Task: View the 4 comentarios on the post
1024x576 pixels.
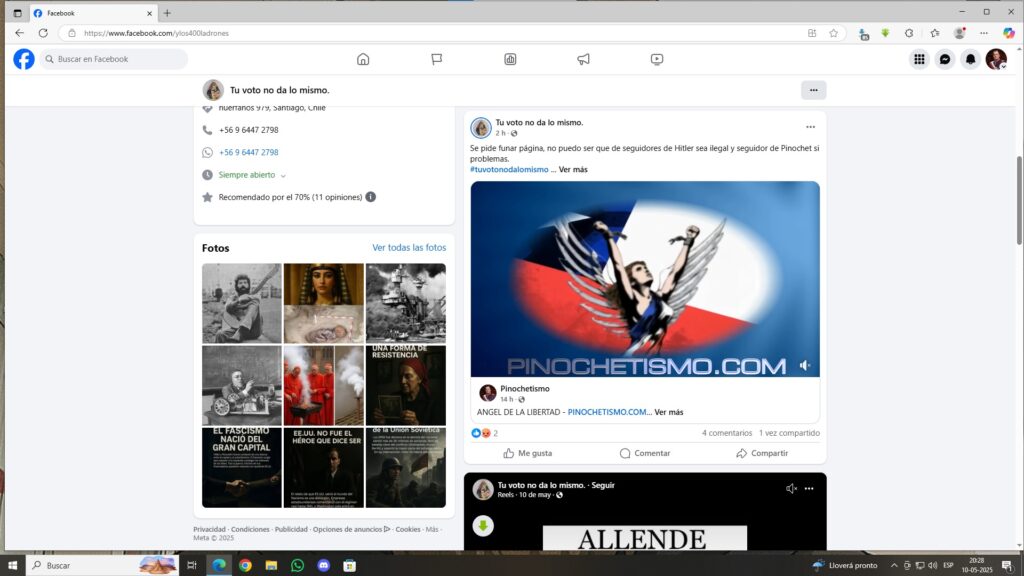Action: point(727,433)
